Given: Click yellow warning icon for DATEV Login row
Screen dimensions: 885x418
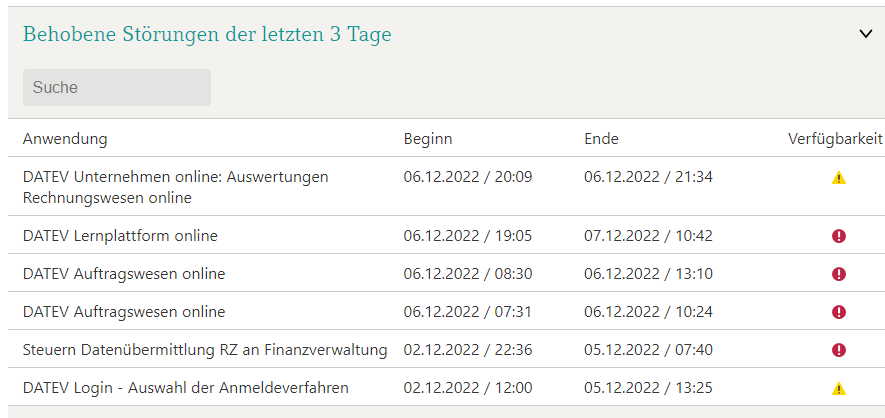Looking at the screenshot, I should tap(839, 388).
